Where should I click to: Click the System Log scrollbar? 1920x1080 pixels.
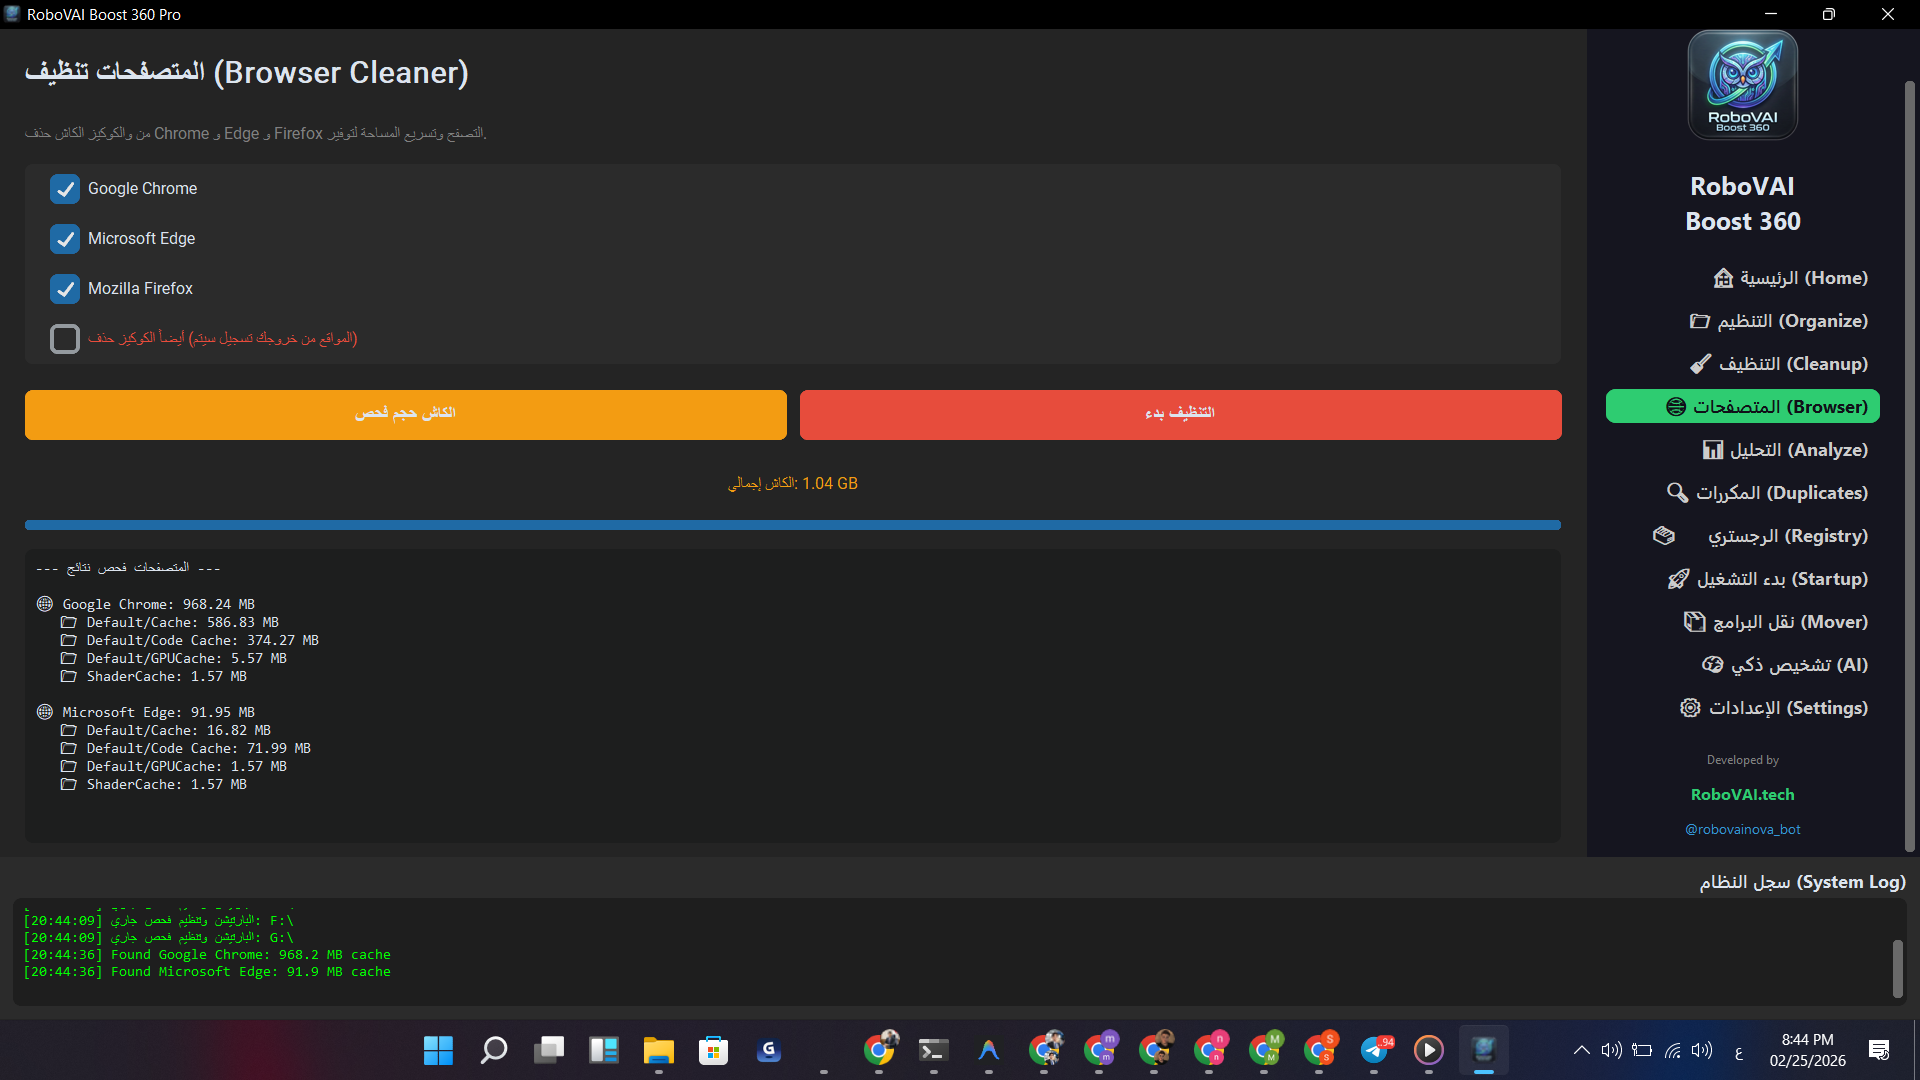[1897, 967]
